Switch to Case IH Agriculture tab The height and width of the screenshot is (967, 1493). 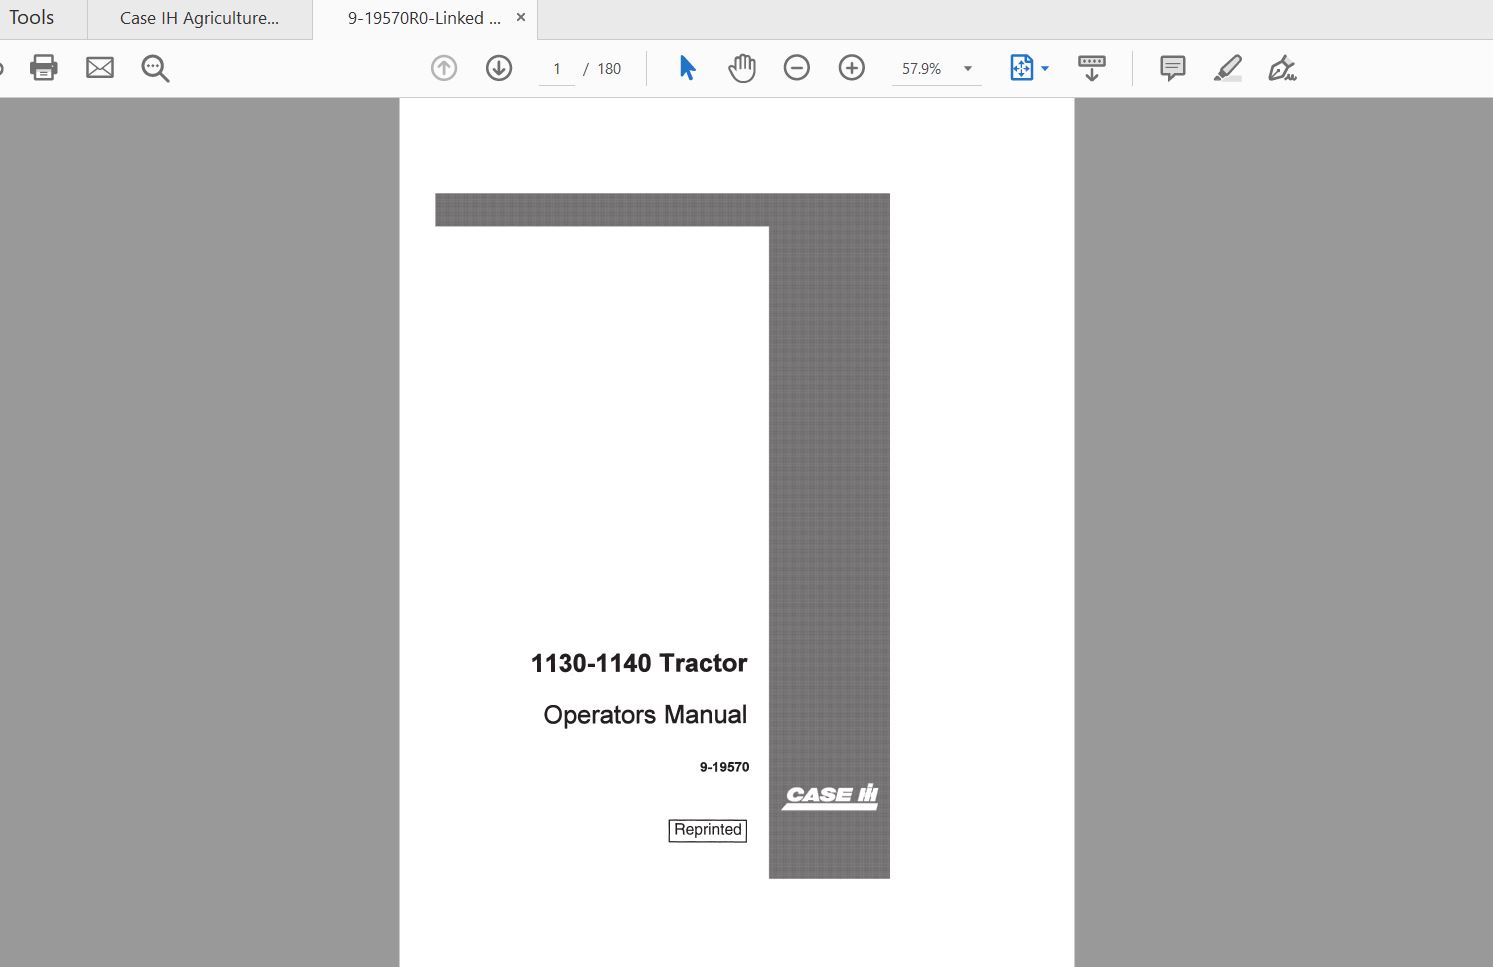pos(200,18)
